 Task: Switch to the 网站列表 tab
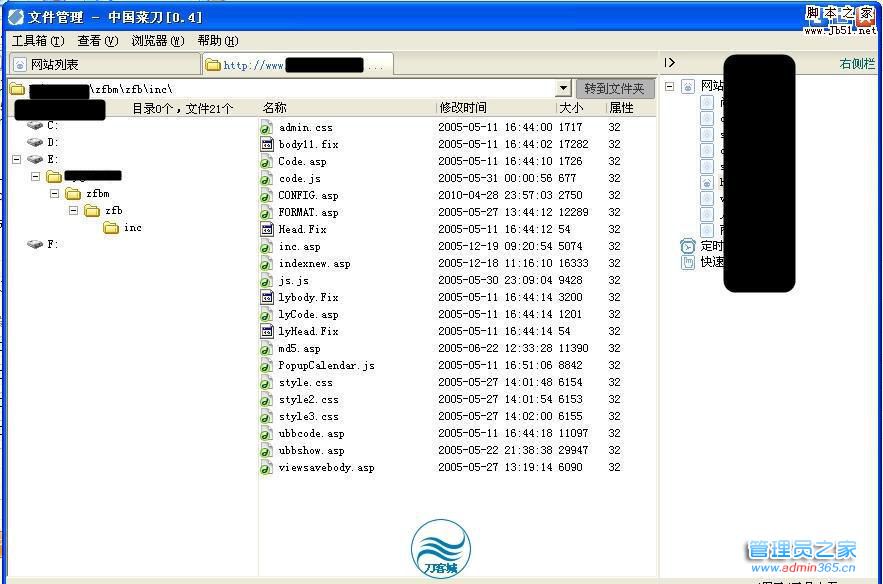[105, 64]
